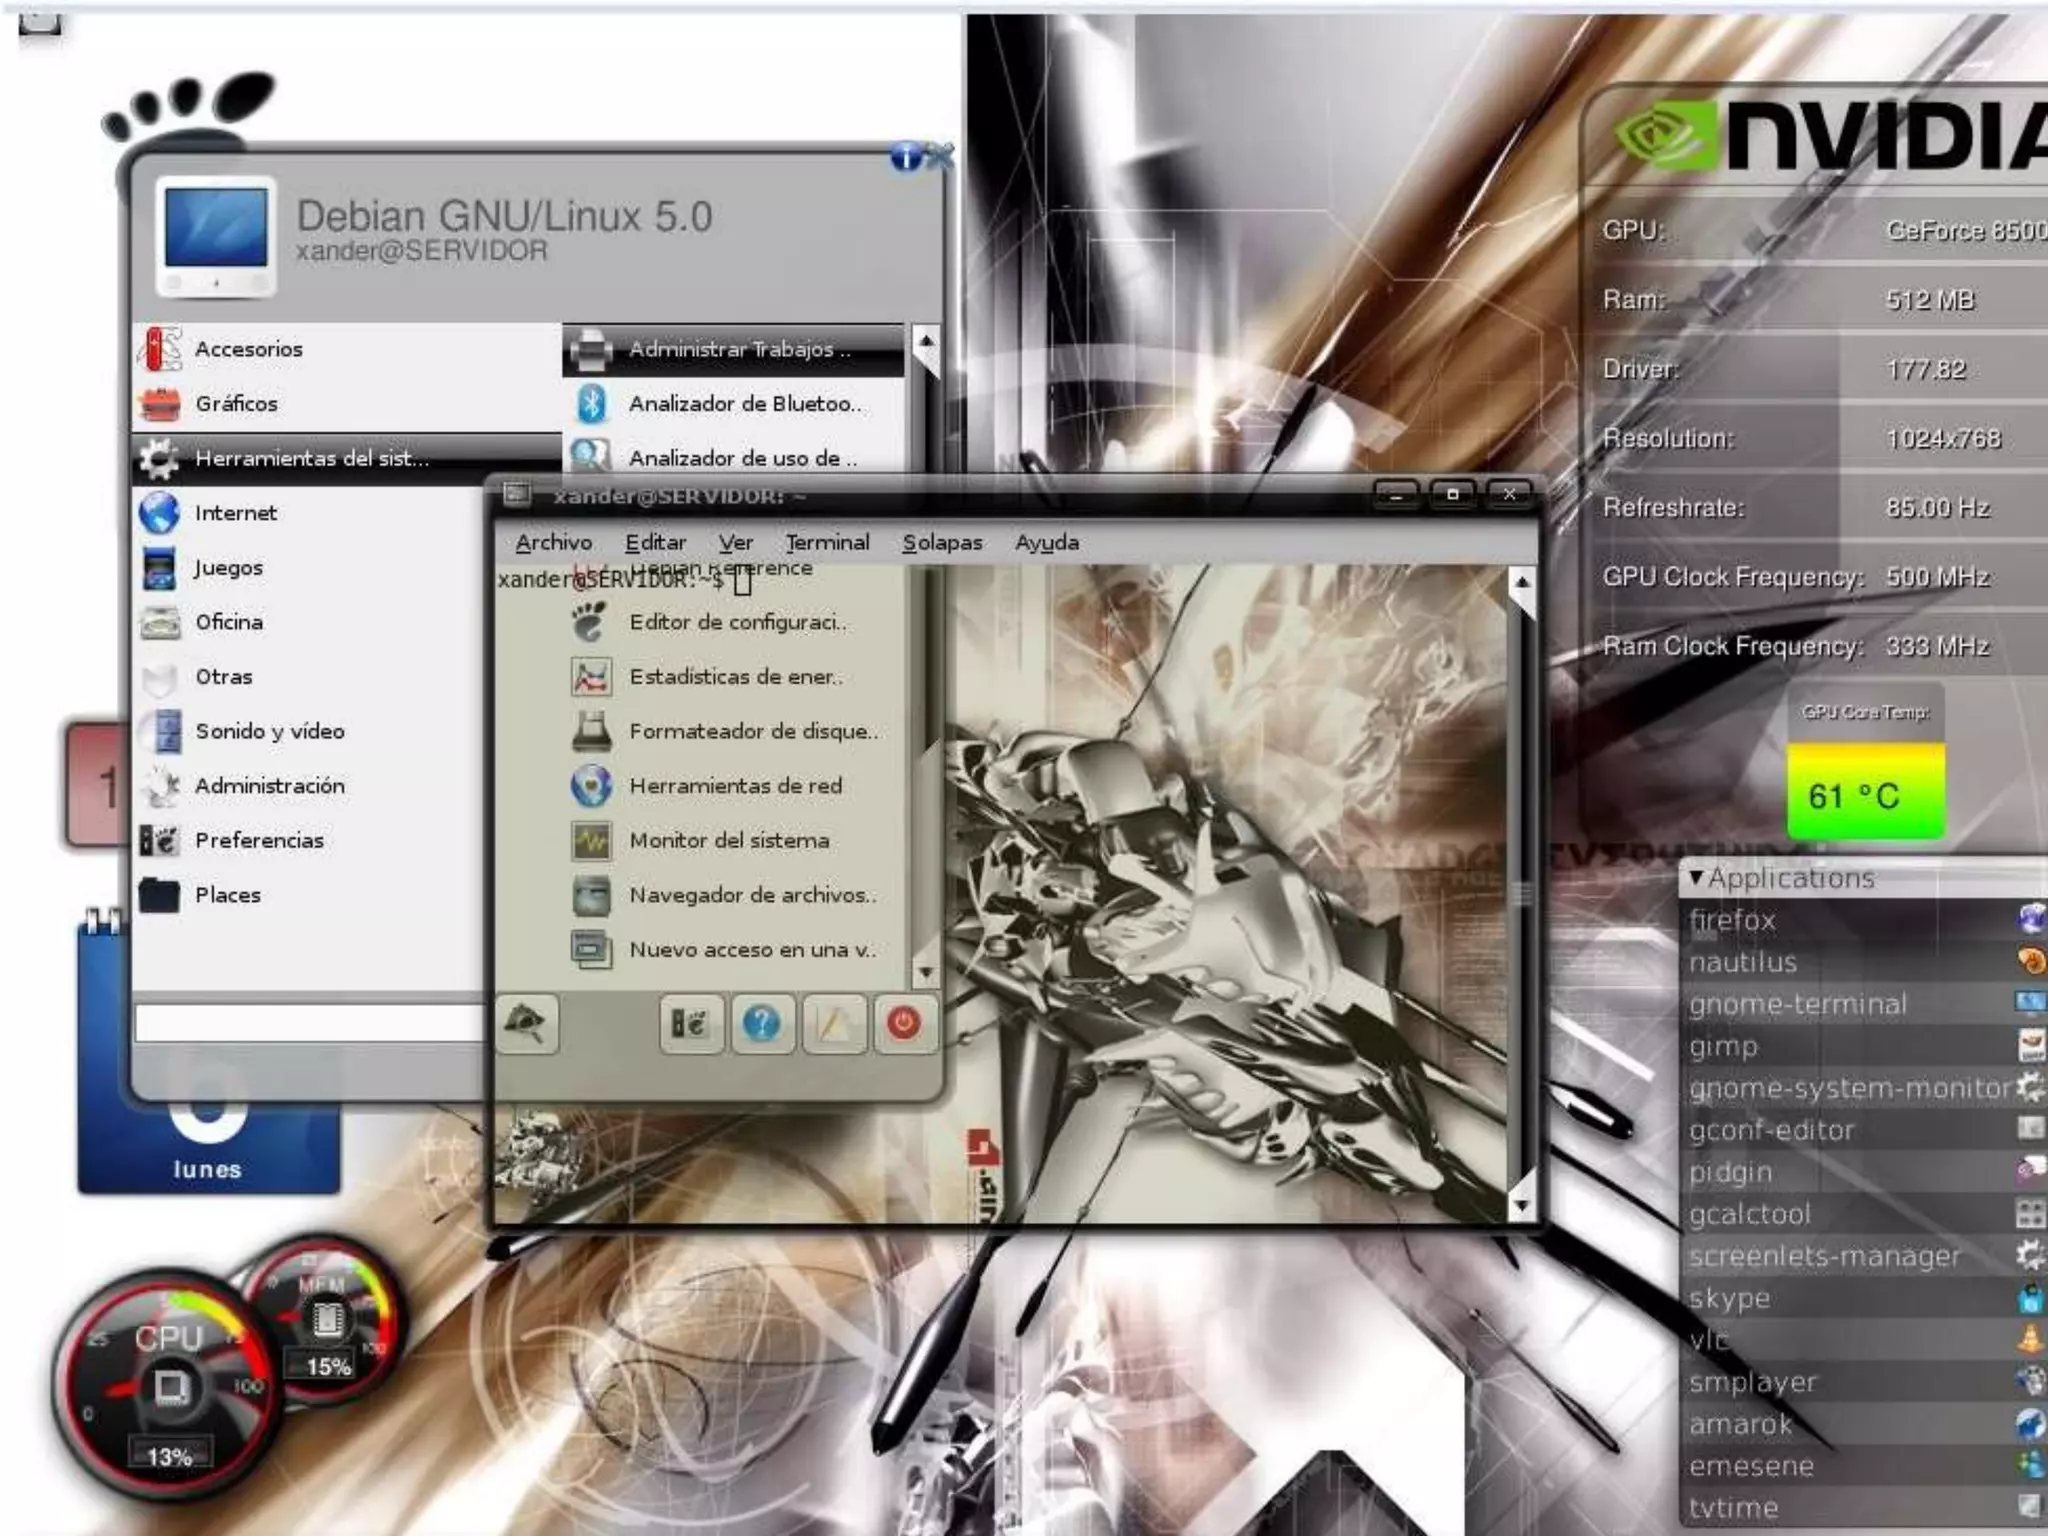Open the Ayuda menu in terminal

[1046, 542]
